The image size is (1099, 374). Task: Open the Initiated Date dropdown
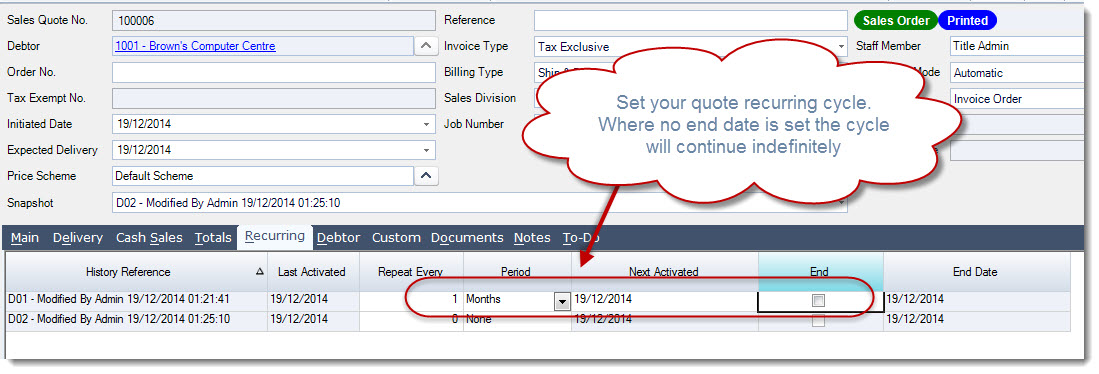(x=426, y=124)
